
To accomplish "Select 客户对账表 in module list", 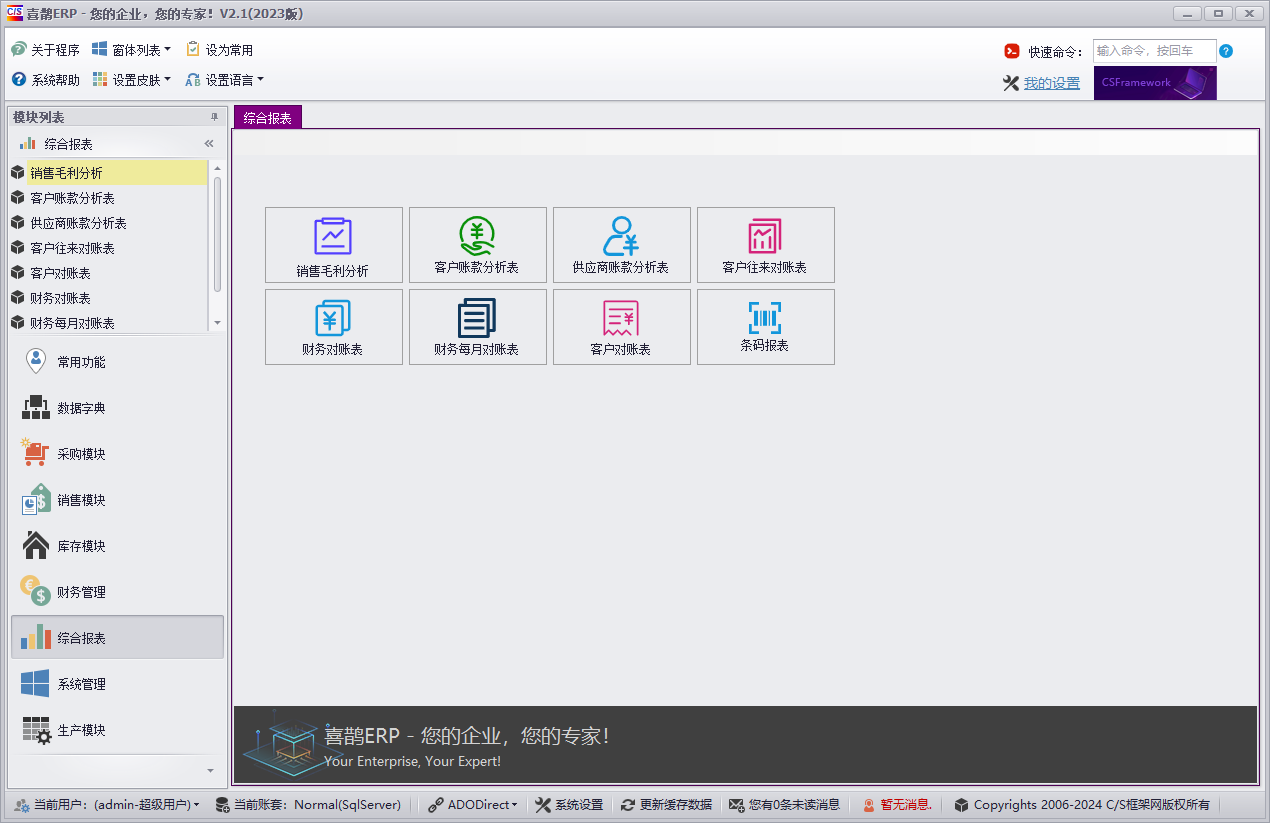I will pyautogui.click(x=108, y=273).
